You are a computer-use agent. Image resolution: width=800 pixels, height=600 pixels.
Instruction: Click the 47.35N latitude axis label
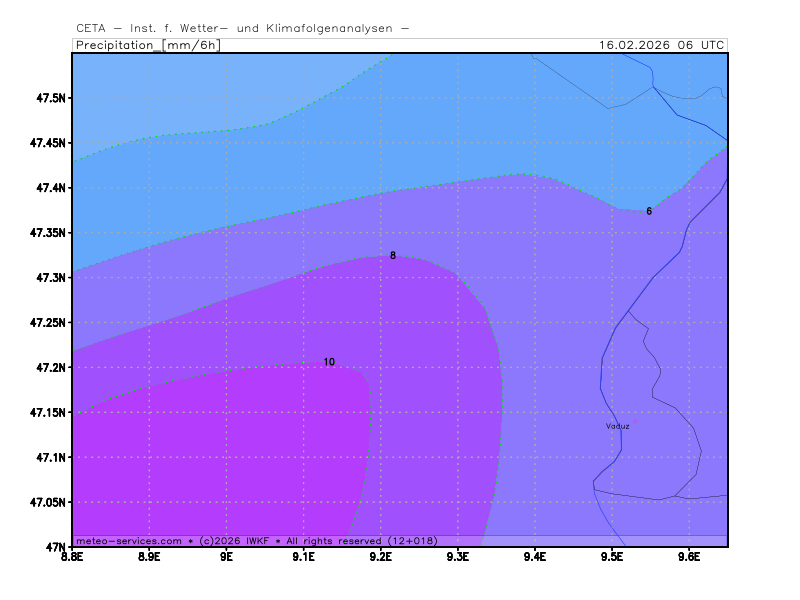pyautogui.click(x=48, y=233)
